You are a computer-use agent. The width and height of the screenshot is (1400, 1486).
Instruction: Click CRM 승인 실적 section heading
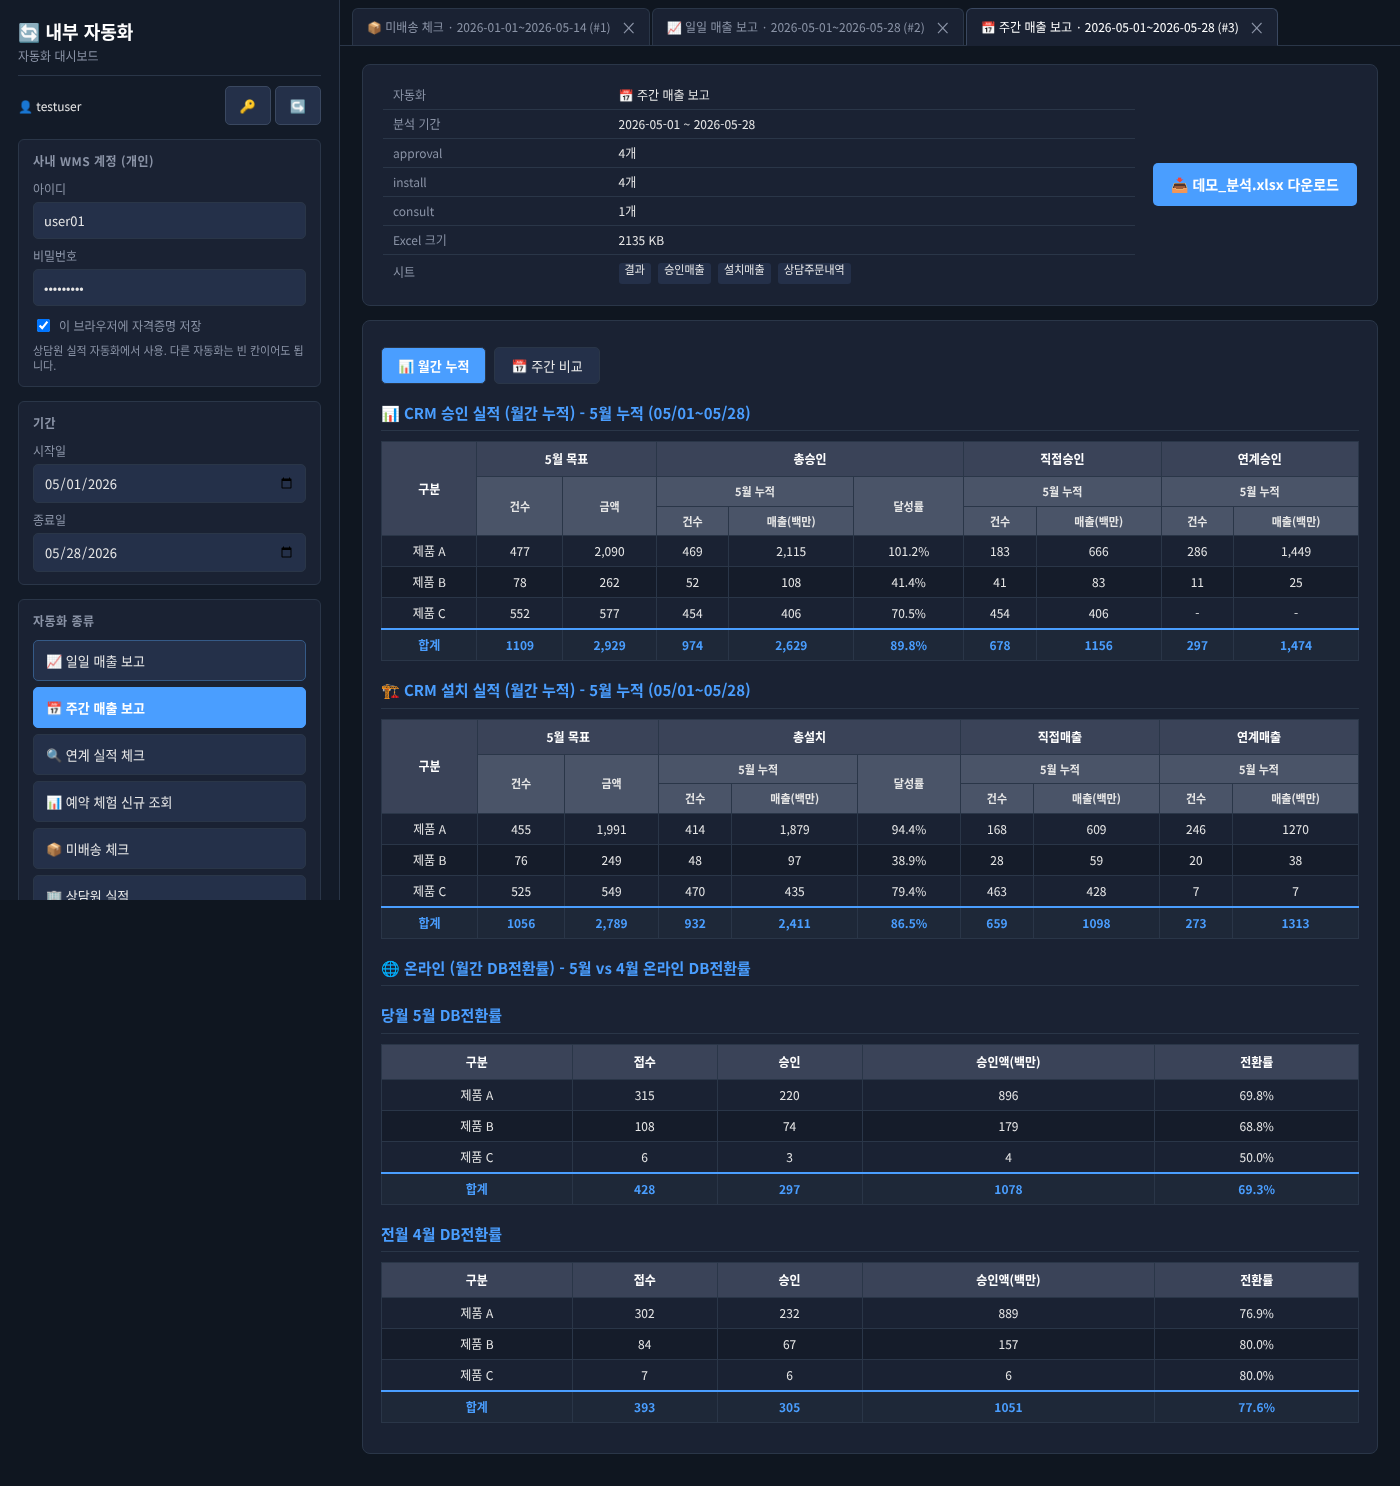pos(566,414)
